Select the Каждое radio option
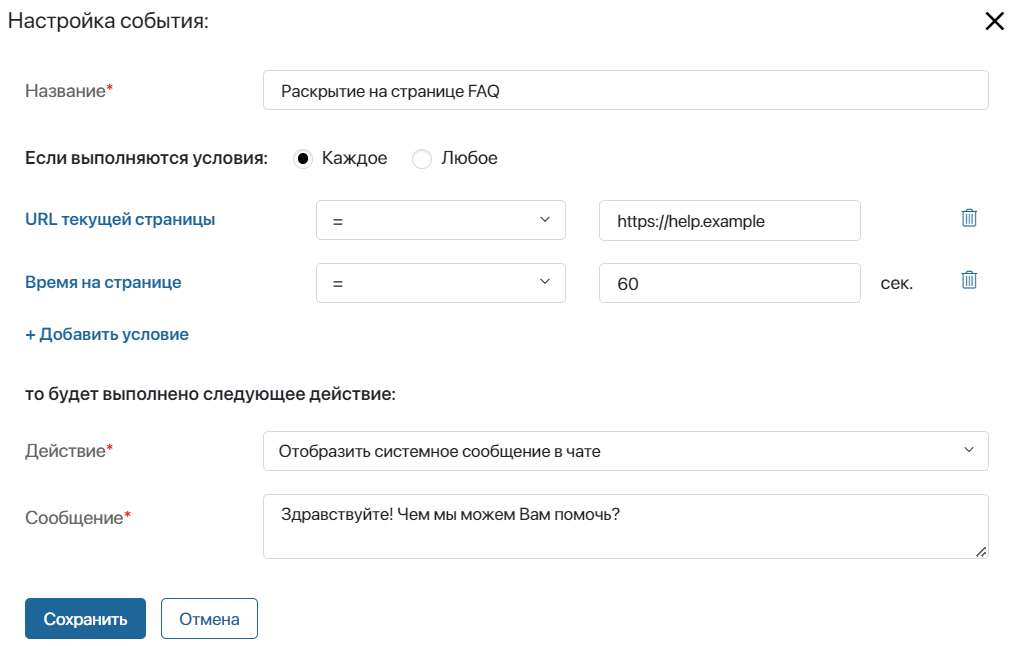The width and height of the screenshot is (1017, 646). point(304,159)
